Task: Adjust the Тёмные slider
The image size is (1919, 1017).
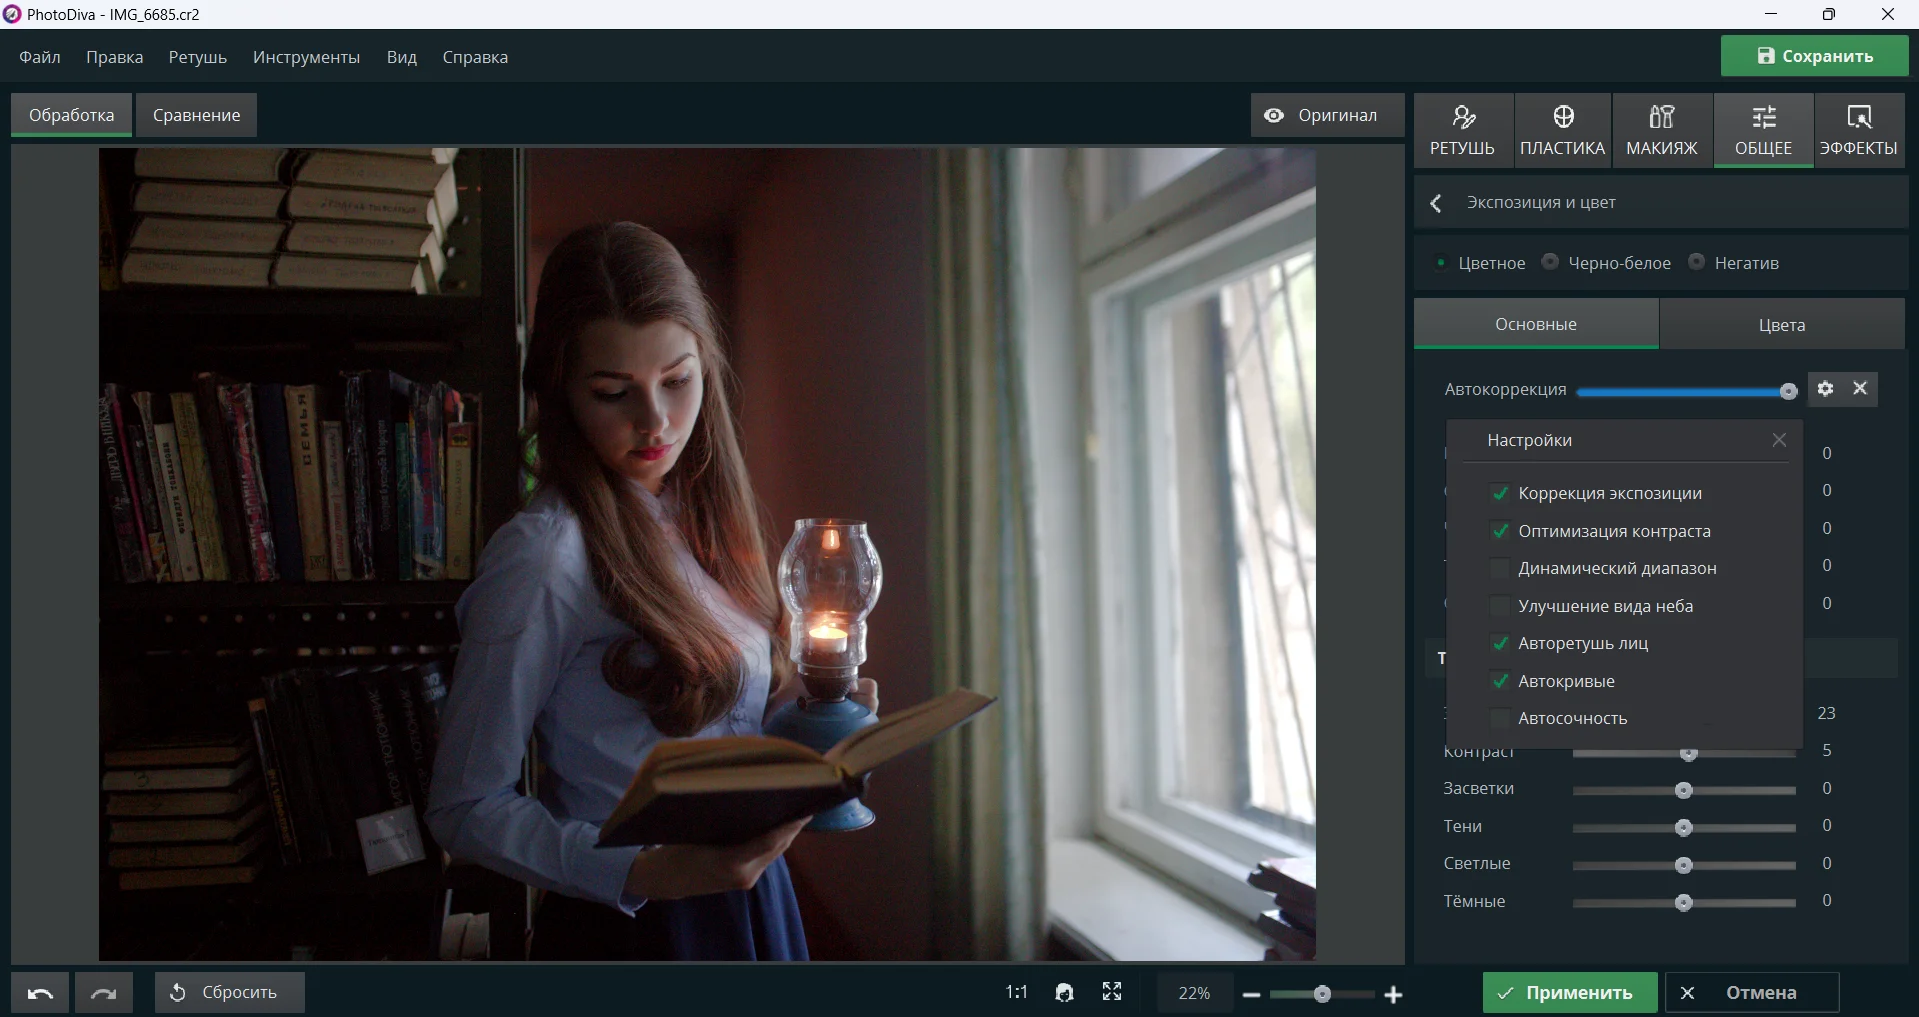Action: (1684, 902)
